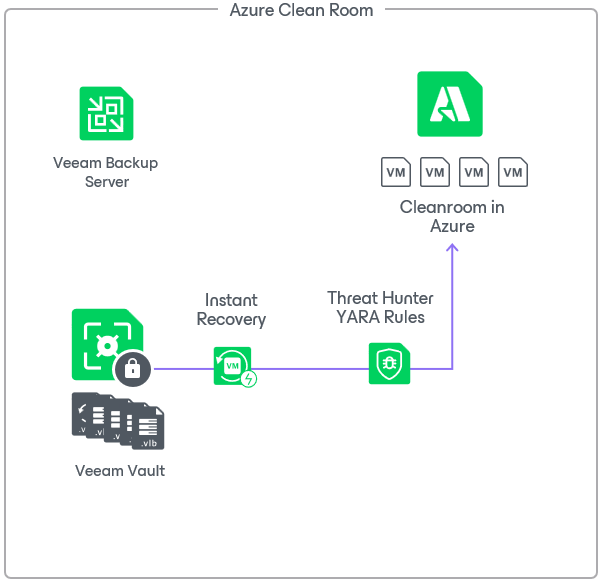The image size is (604, 582).
Task: Select the first VM icon under Azure
Action: click(396, 172)
